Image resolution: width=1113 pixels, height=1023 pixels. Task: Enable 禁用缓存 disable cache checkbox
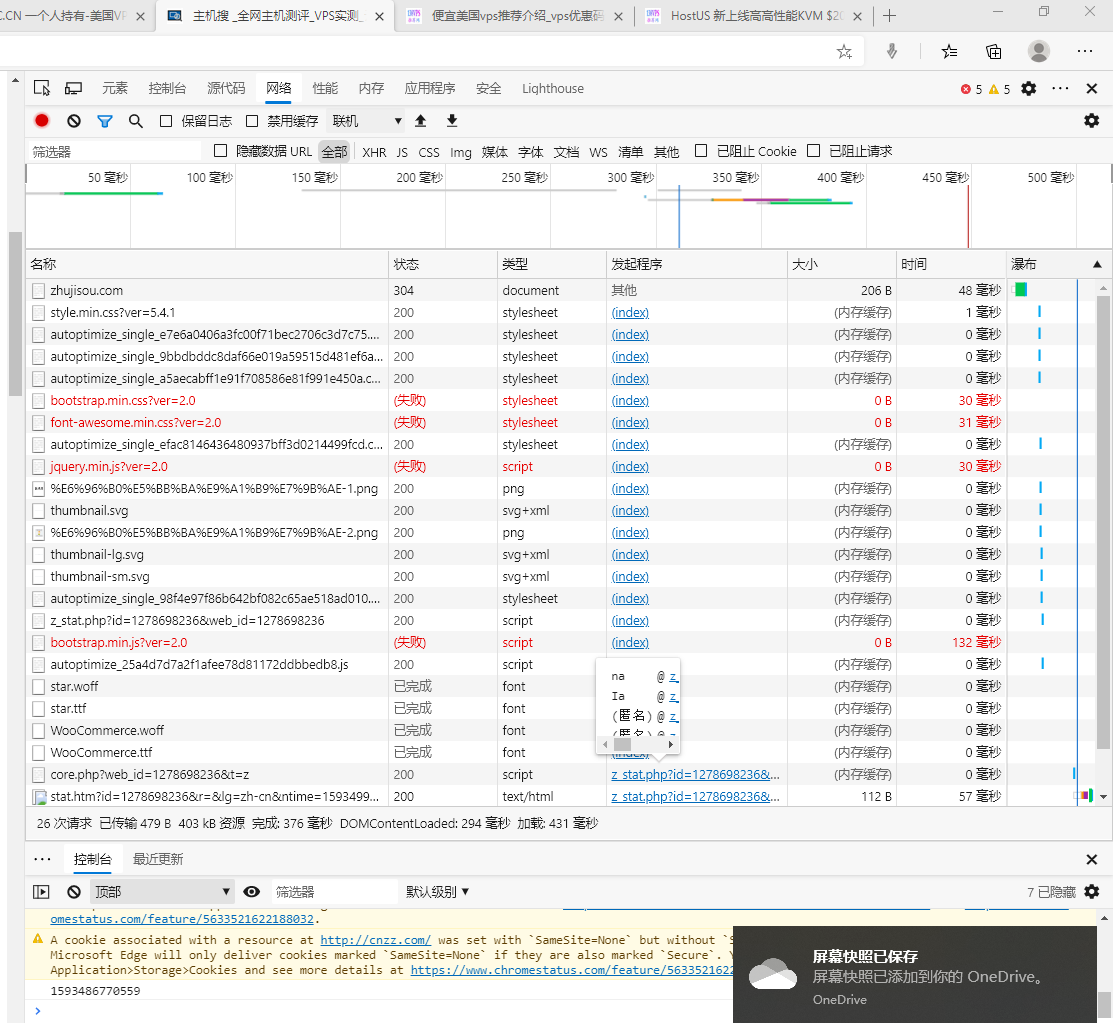coord(252,121)
